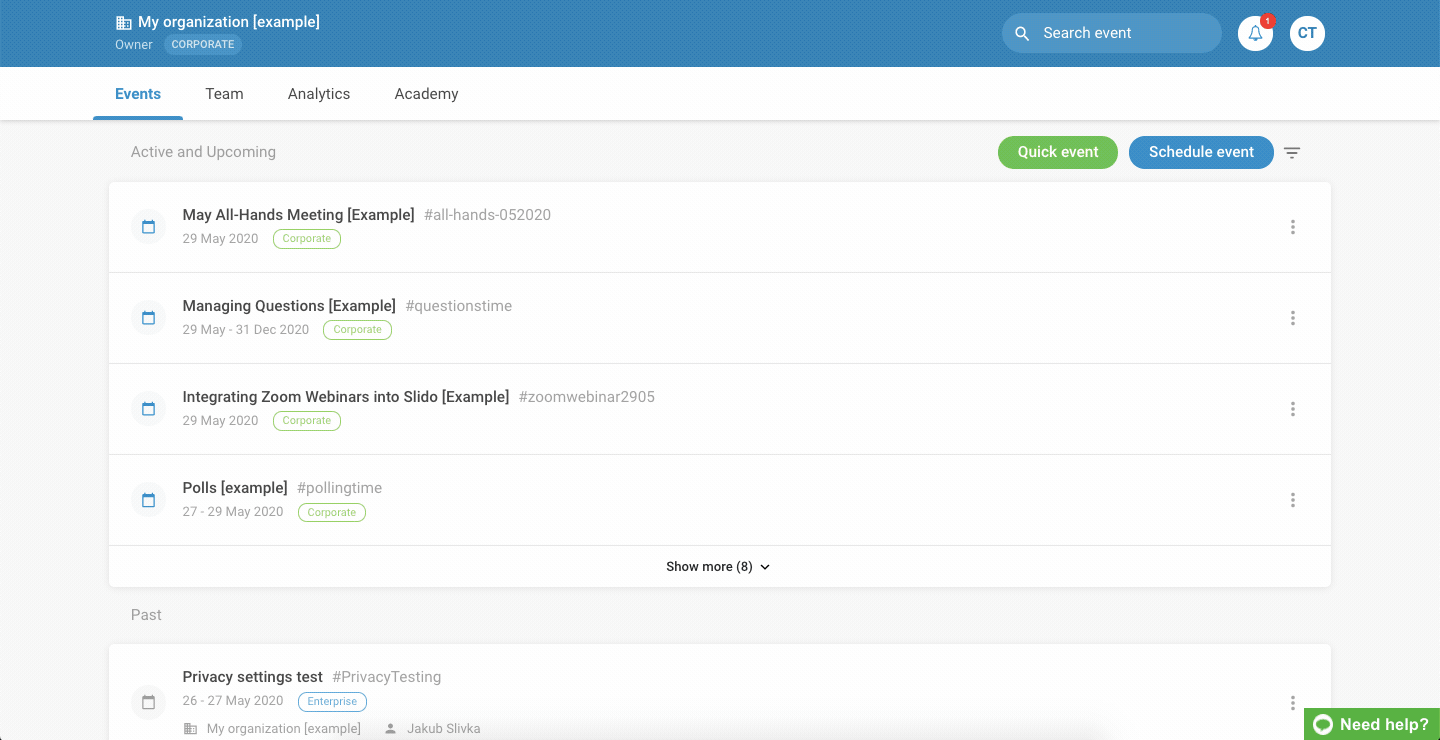Click calendar icon of Privacy settings test
This screenshot has width=1440, height=740.
(149, 702)
